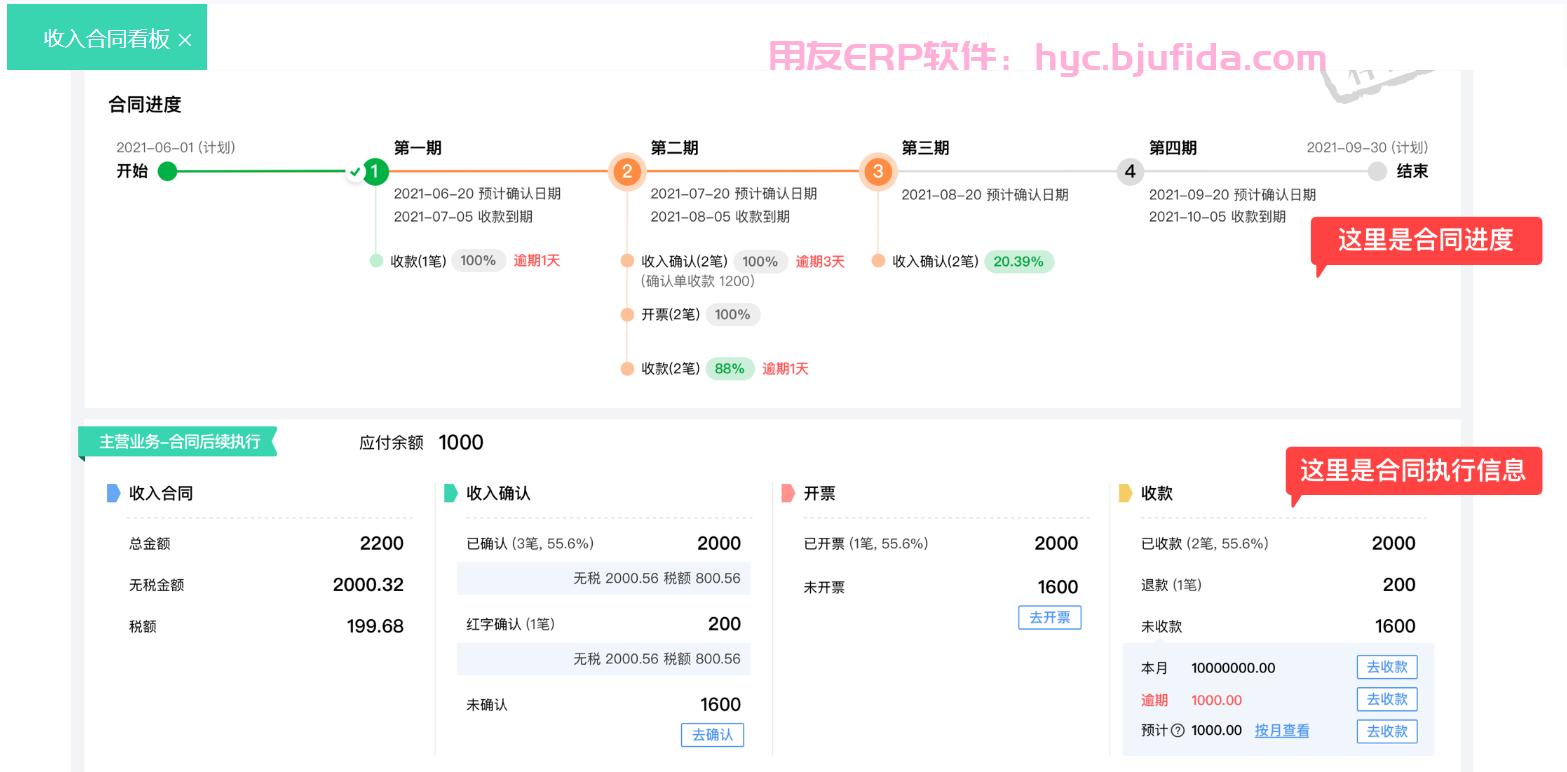Click the 税额 value 199.68
The width and height of the screenshot is (1567, 772).
[x=375, y=626]
